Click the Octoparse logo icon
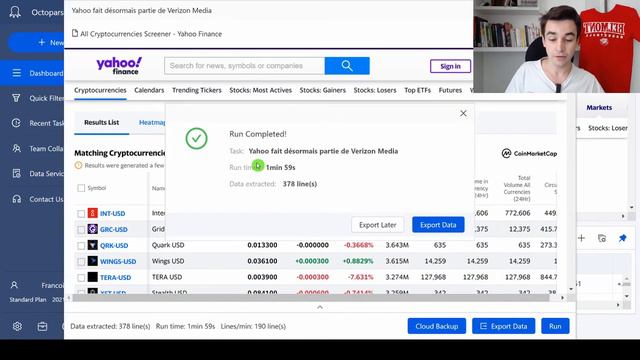640x360 pixels. pos(15,11)
